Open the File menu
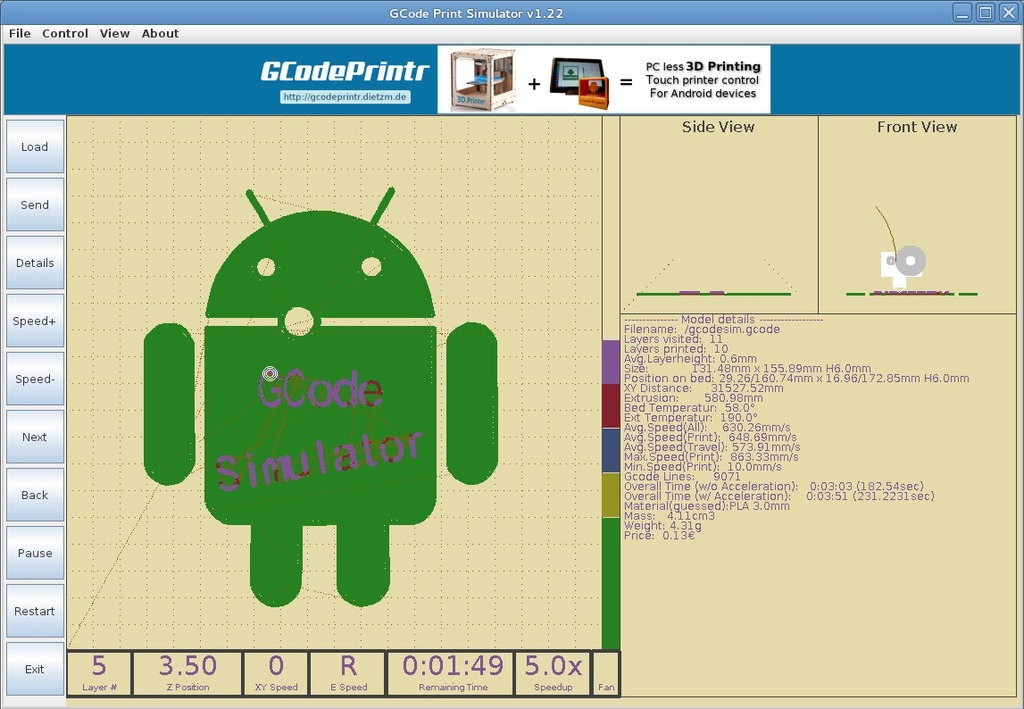 (x=20, y=33)
